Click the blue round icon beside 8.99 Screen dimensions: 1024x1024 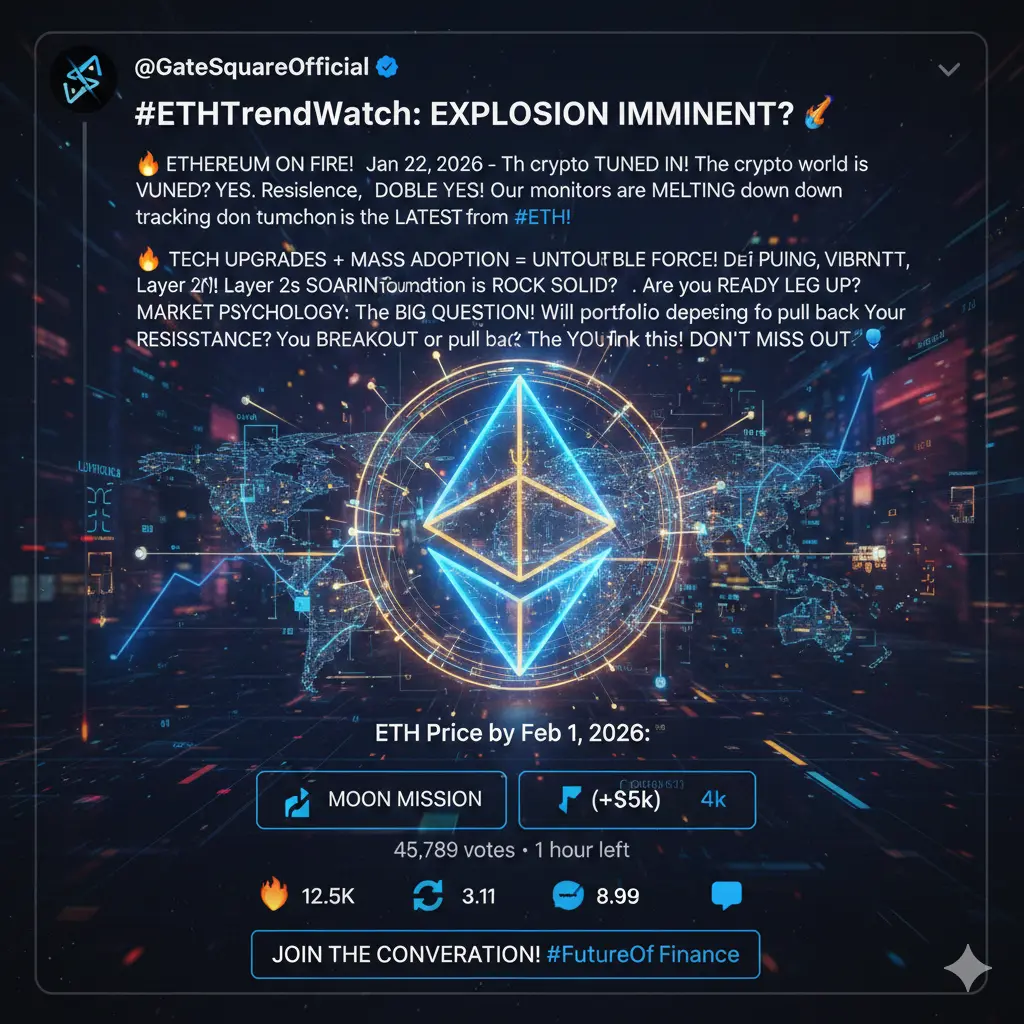[568, 895]
